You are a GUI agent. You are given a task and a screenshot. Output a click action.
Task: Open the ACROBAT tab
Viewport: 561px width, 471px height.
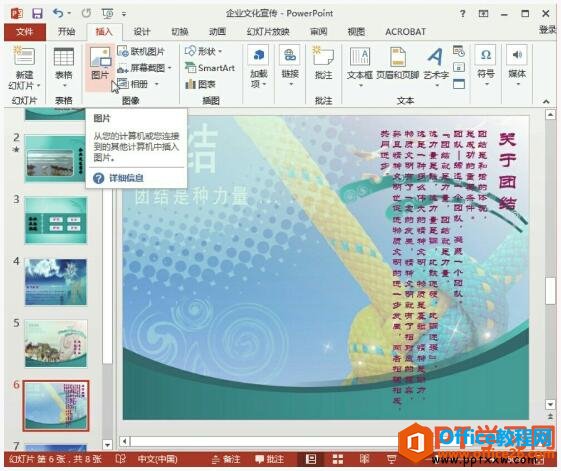point(405,31)
